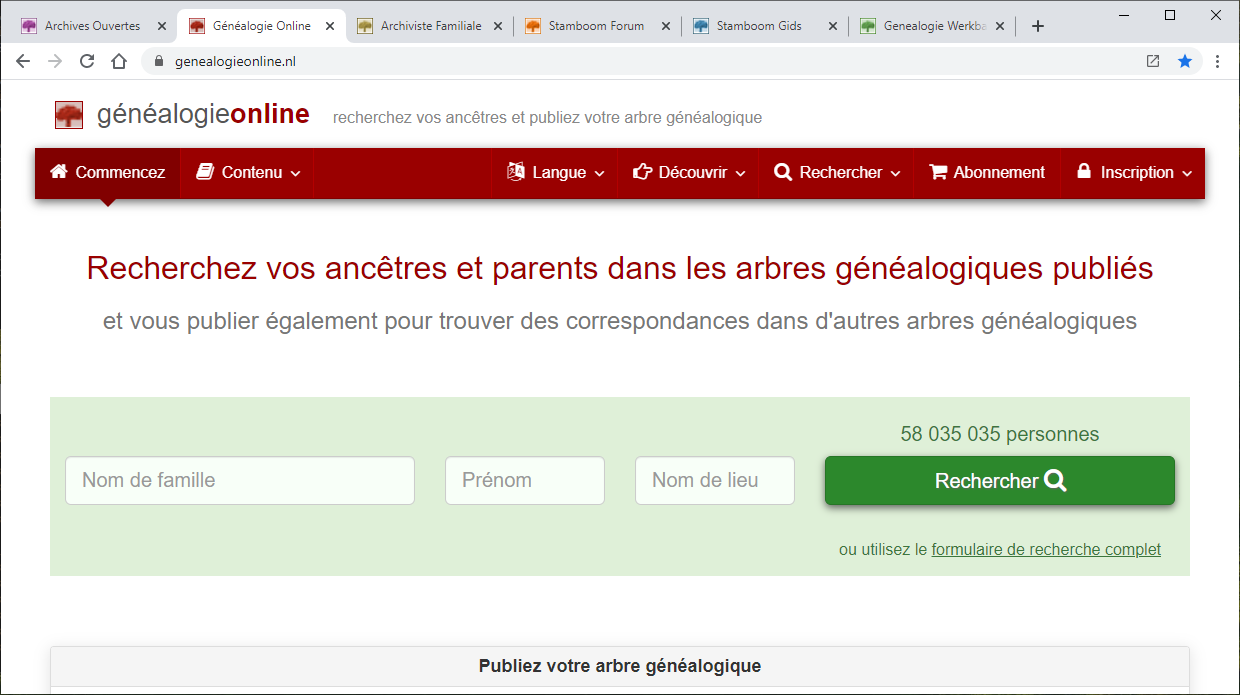Expand the Rechercher navigation dropdown
Image resolution: width=1240 pixels, height=695 pixels.
[837, 172]
